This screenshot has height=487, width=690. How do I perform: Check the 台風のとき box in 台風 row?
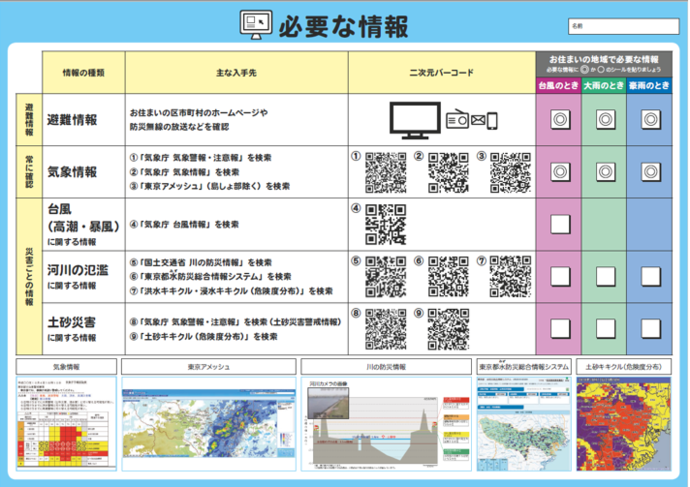click(561, 223)
